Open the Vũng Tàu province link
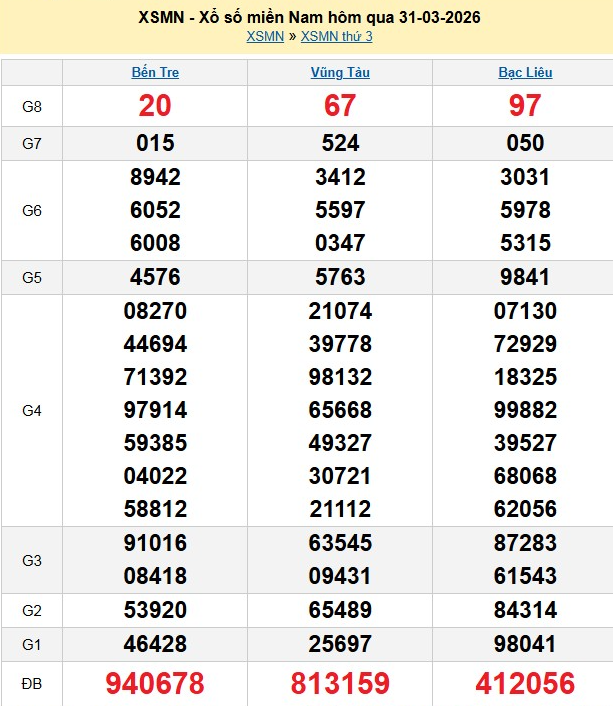This screenshot has width=613, height=706. (x=340, y=73)
